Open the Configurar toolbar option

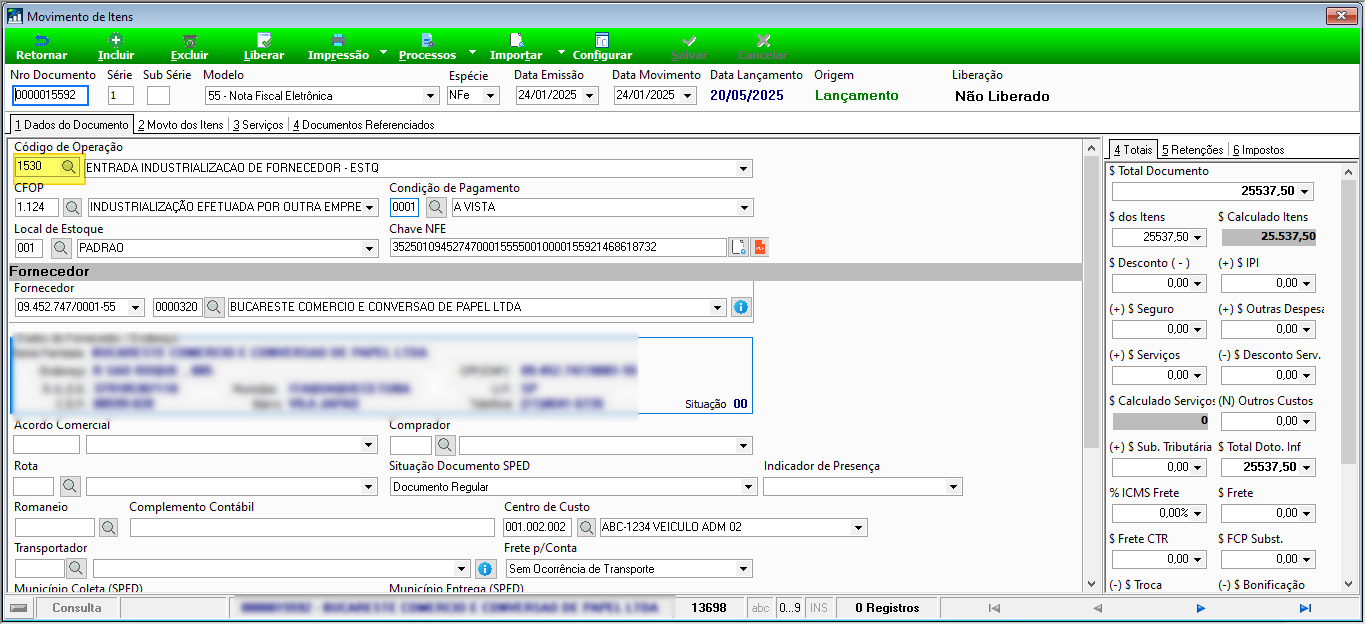[602, 47]
